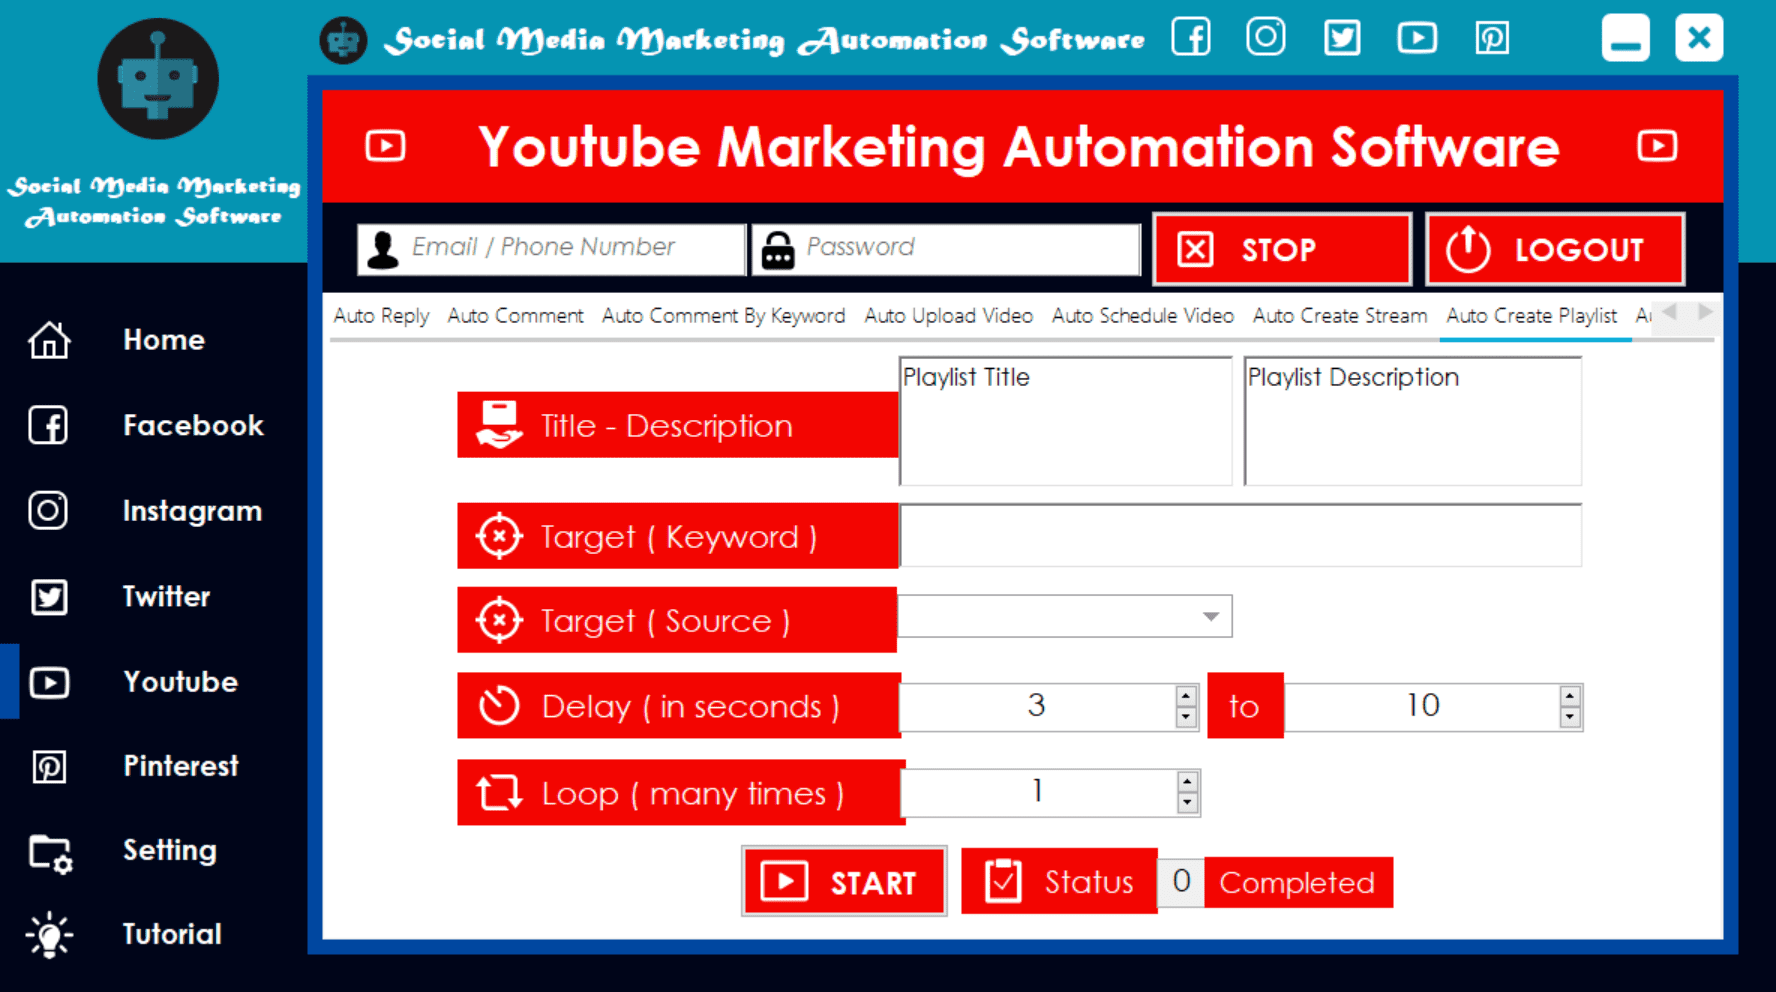
Task: Click the Facebook icon in the sidebar
Action: 48,425
